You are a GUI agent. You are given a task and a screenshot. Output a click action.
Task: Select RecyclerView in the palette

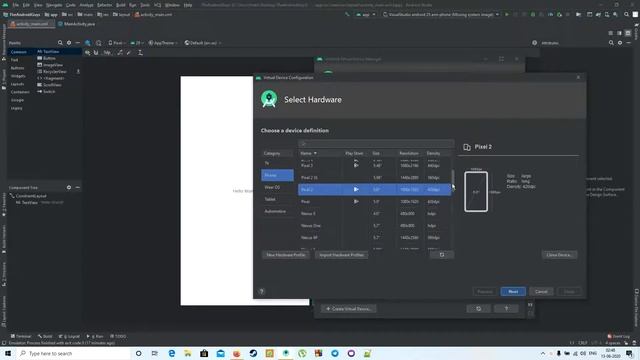52,71
